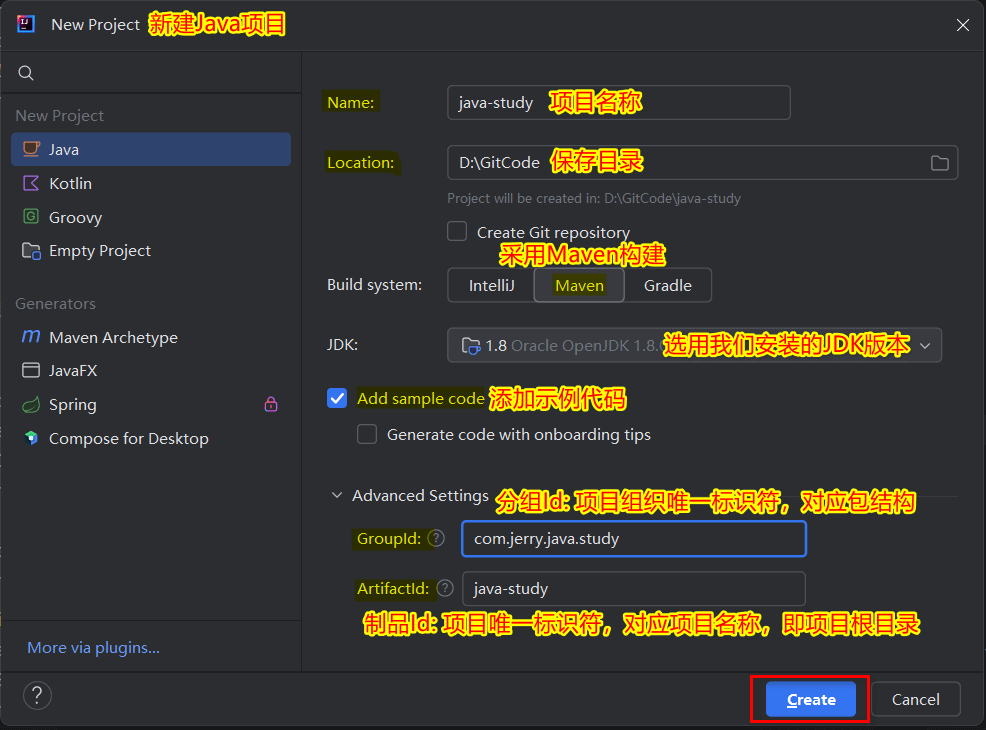Collapse the Advanced Settings section

click(336, 496)
